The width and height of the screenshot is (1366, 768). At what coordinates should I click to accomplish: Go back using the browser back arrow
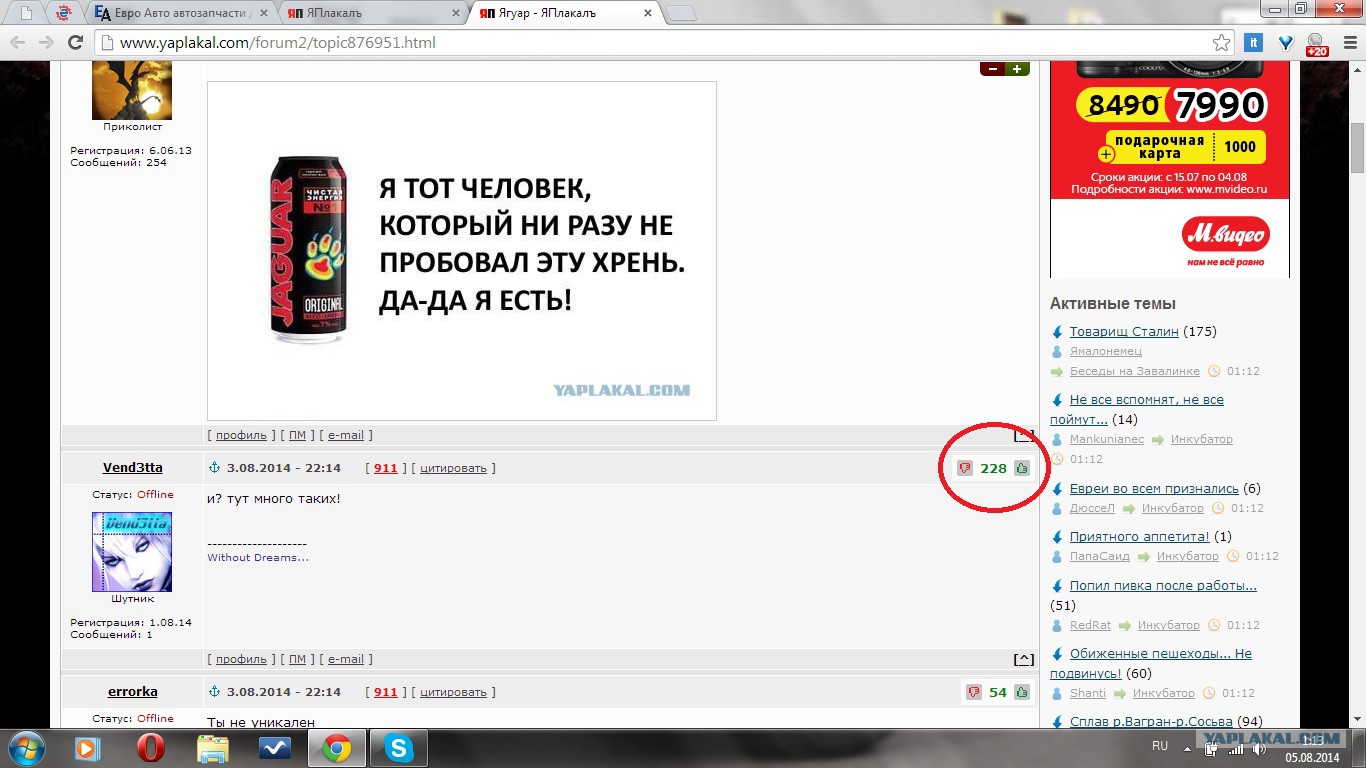pyautogui.click(x=18, y=43)
